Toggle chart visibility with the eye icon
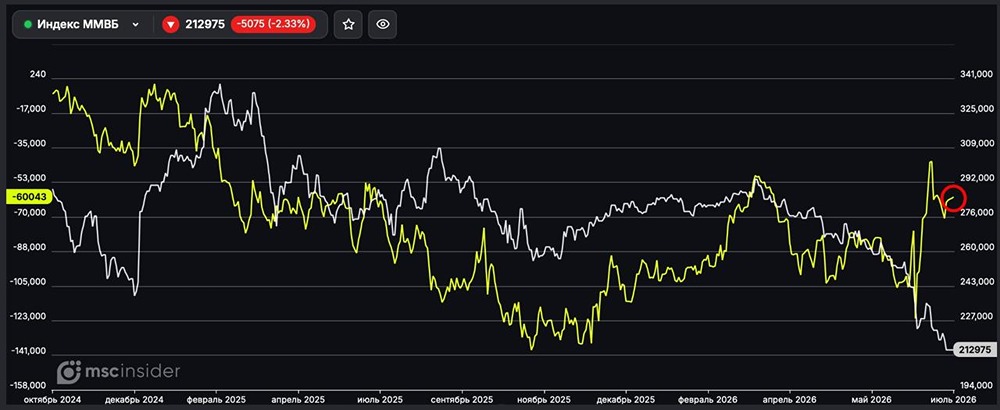 pyautogui.click(x=383, y=25)
